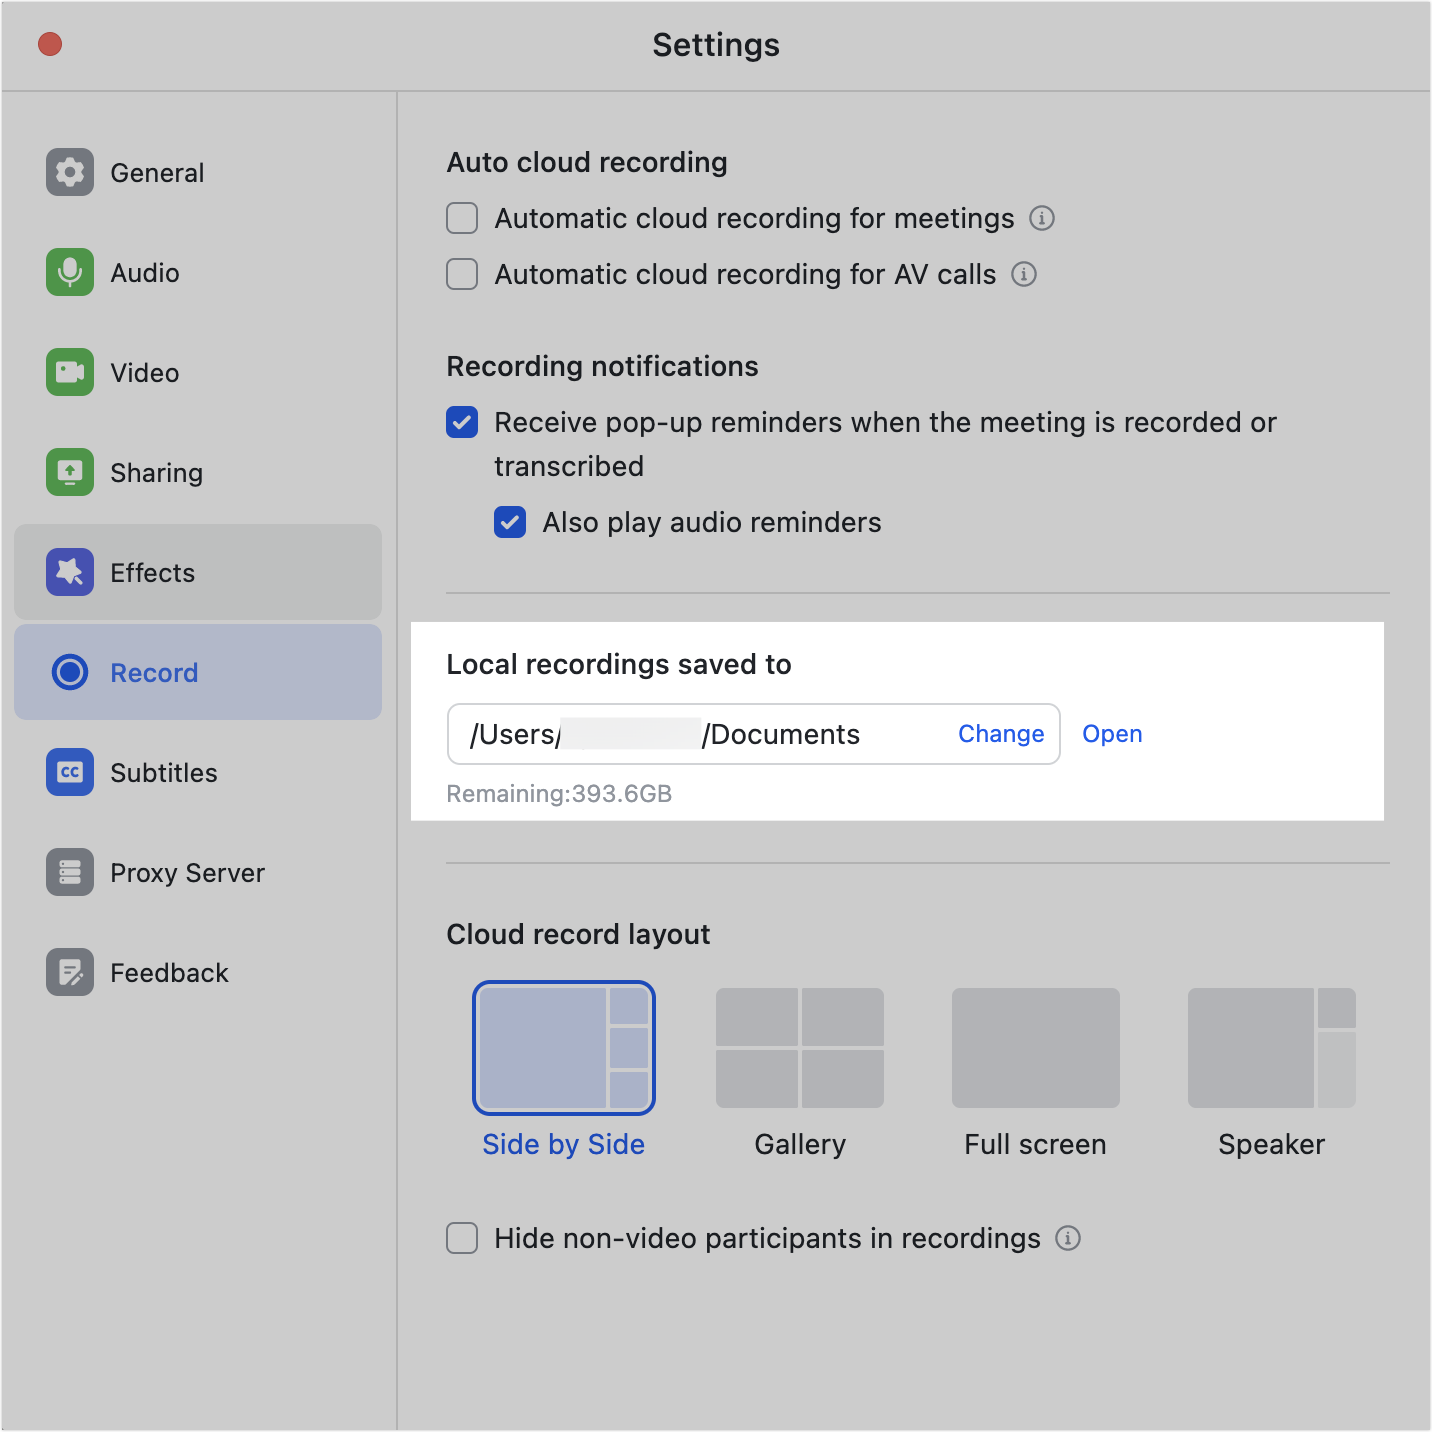This screenshot has height=1432, width=1432.
Task: Uncheck Also play audio reminders
Action: tap(510, 522)
